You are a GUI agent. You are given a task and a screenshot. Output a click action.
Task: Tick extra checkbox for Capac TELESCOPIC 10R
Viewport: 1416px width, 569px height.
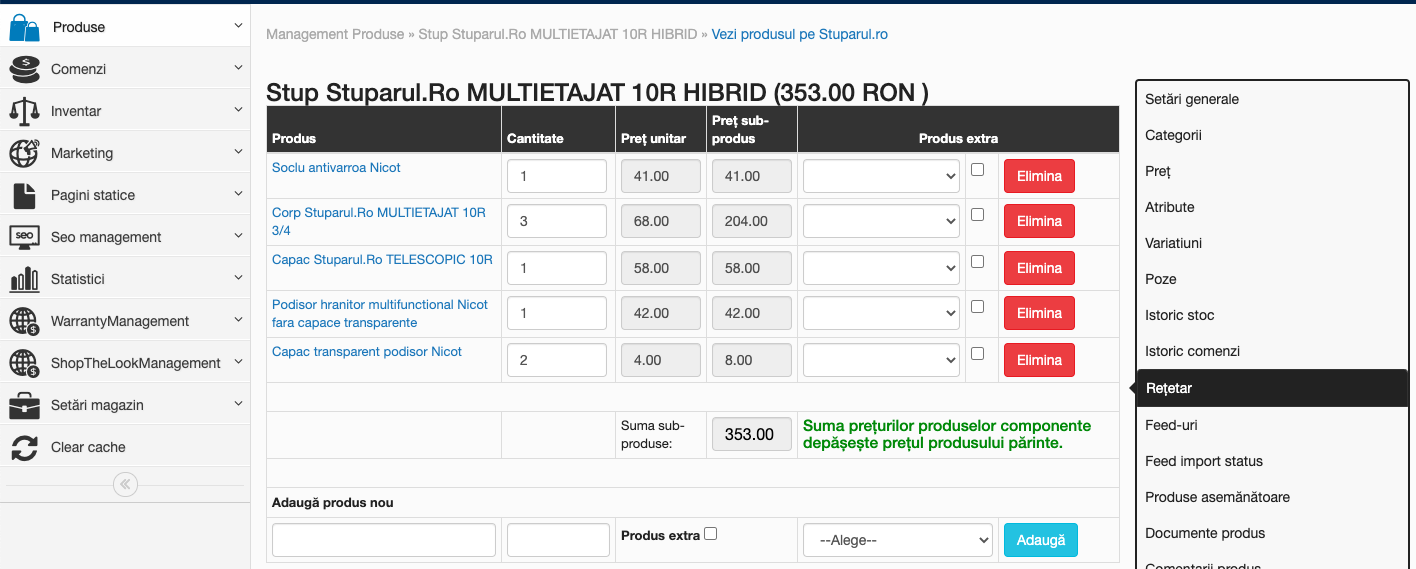pyautogui.click(x=977, y=261)
